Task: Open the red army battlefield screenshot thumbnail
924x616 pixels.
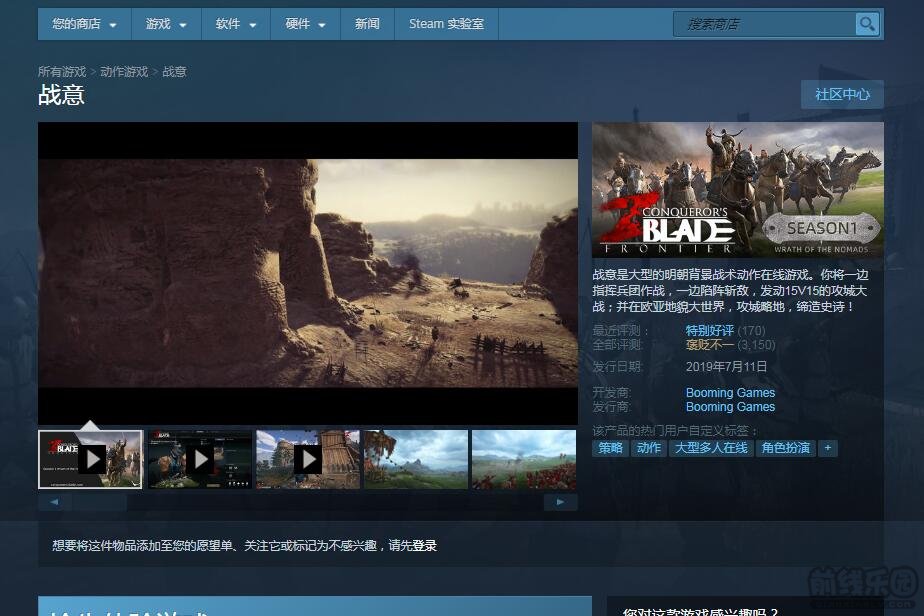Action: coord(524,459)
